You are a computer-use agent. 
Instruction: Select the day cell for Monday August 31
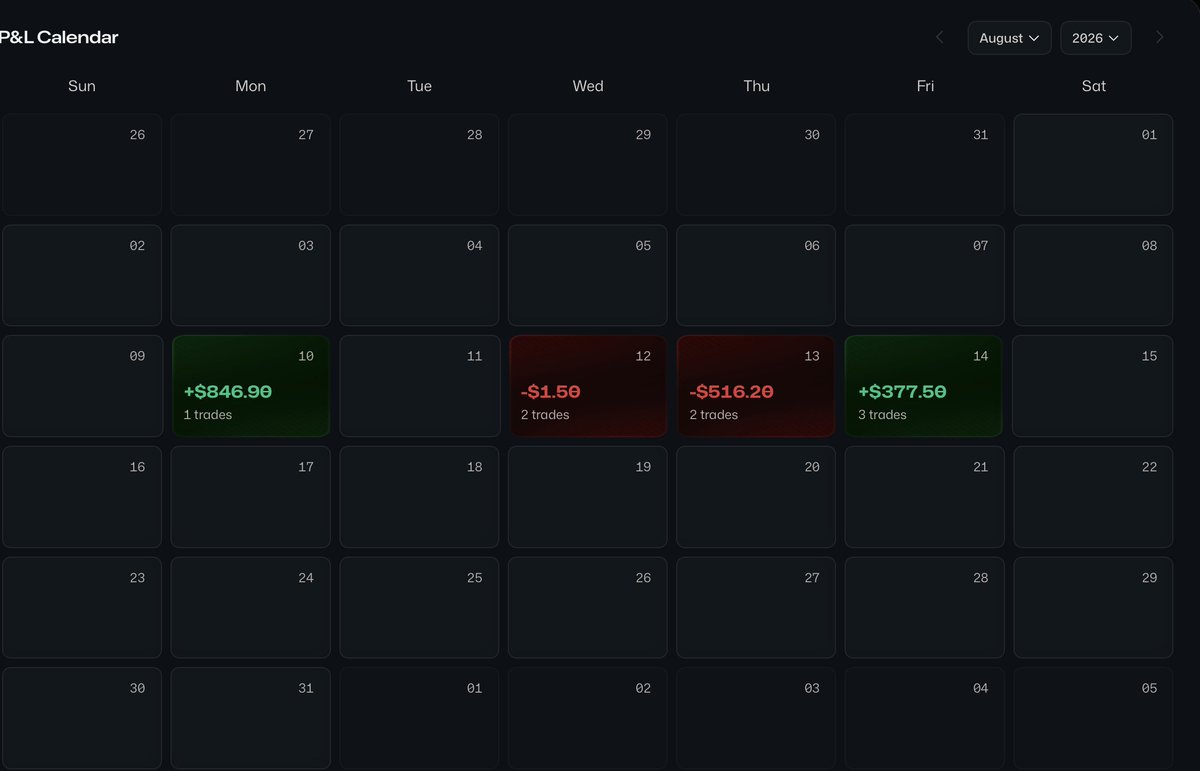coord(251,718)
